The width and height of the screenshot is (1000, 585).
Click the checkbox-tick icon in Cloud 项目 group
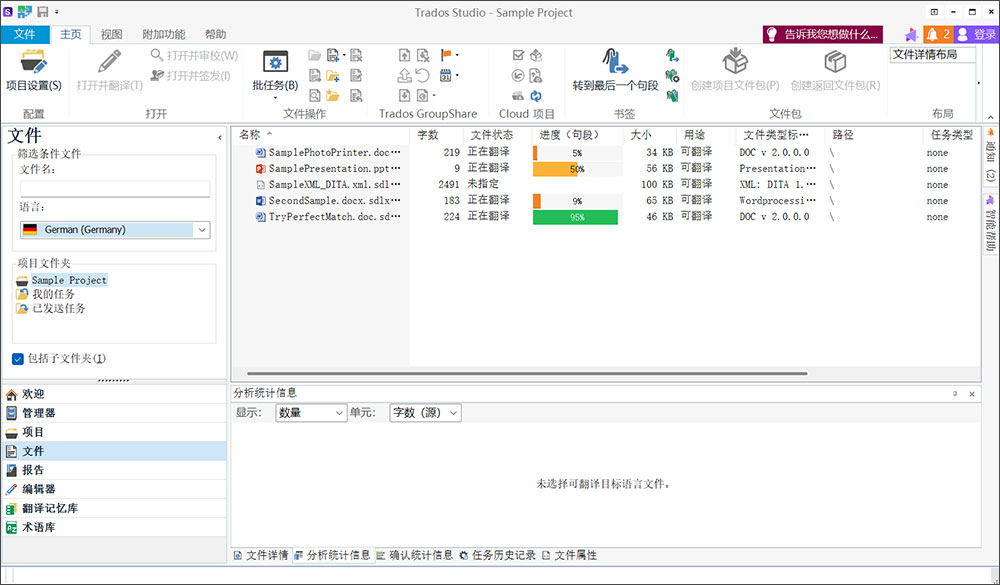518,56
